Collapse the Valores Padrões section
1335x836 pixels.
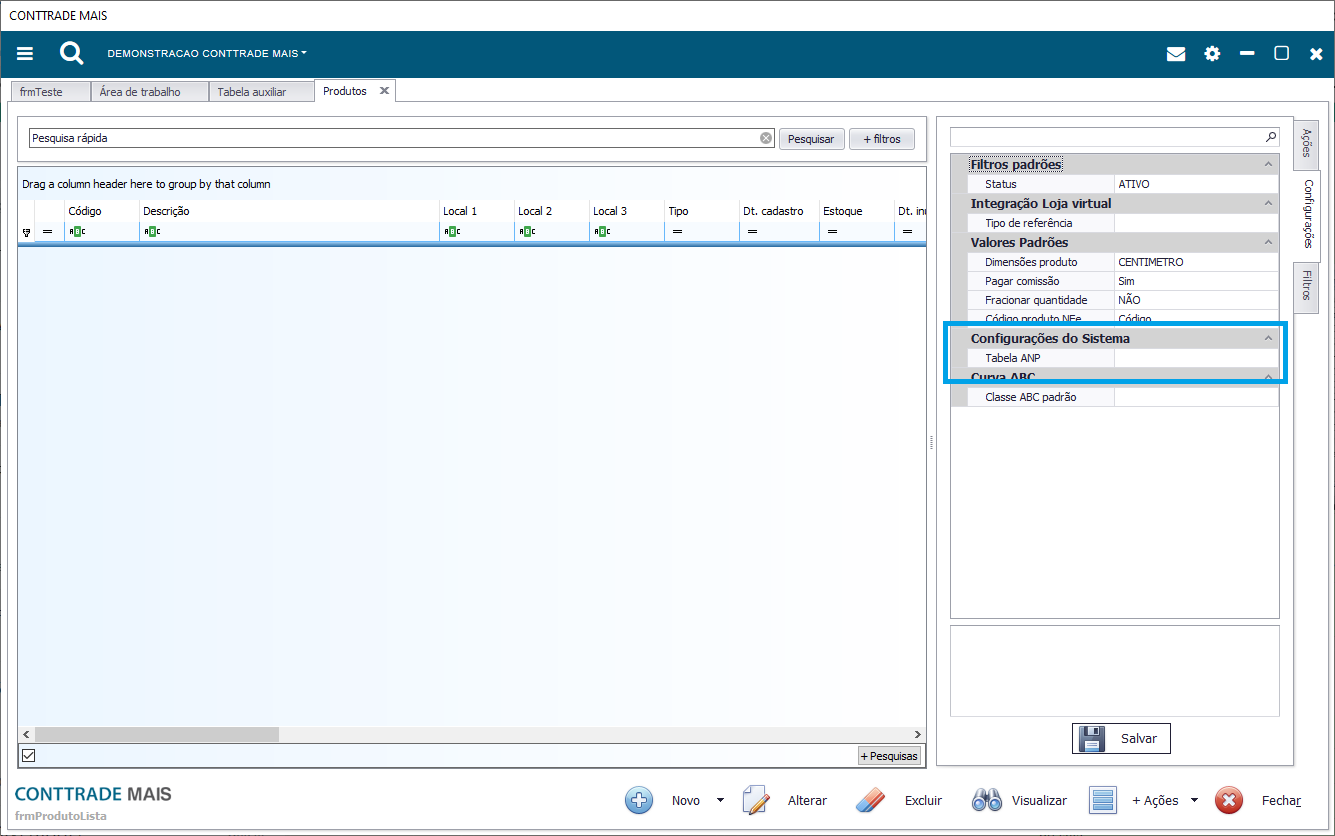(x=1268, y=243)
